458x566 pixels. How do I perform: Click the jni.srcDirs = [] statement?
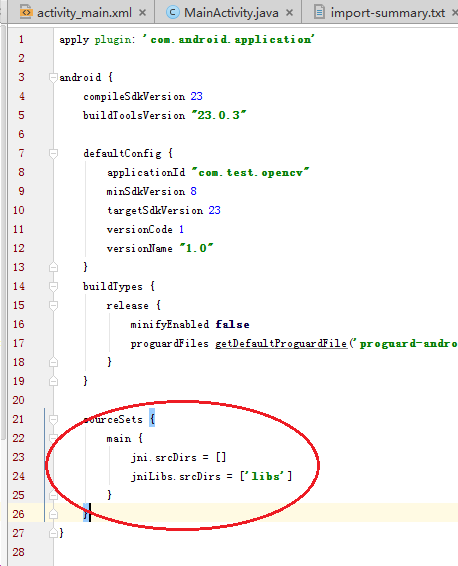(x=179, y=458)
